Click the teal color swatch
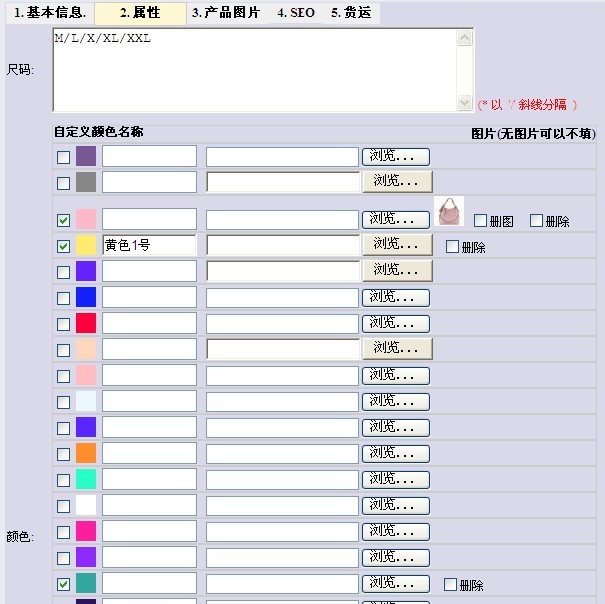This screenshot has height=604, width=605. pyautogui.click(x=86, y=583)
